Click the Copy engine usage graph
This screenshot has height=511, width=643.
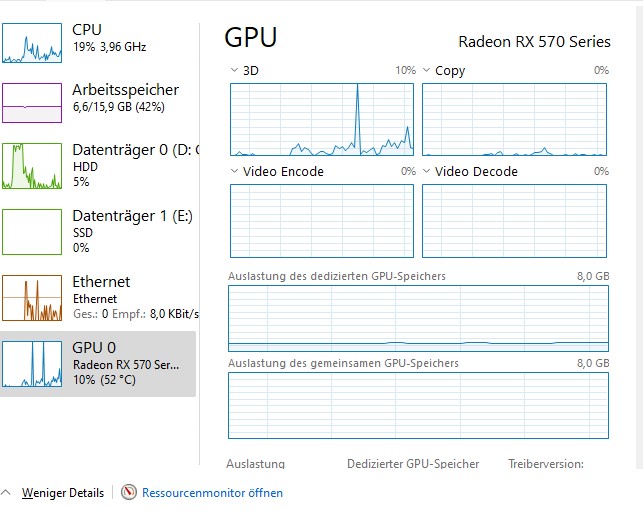point(514,119)
